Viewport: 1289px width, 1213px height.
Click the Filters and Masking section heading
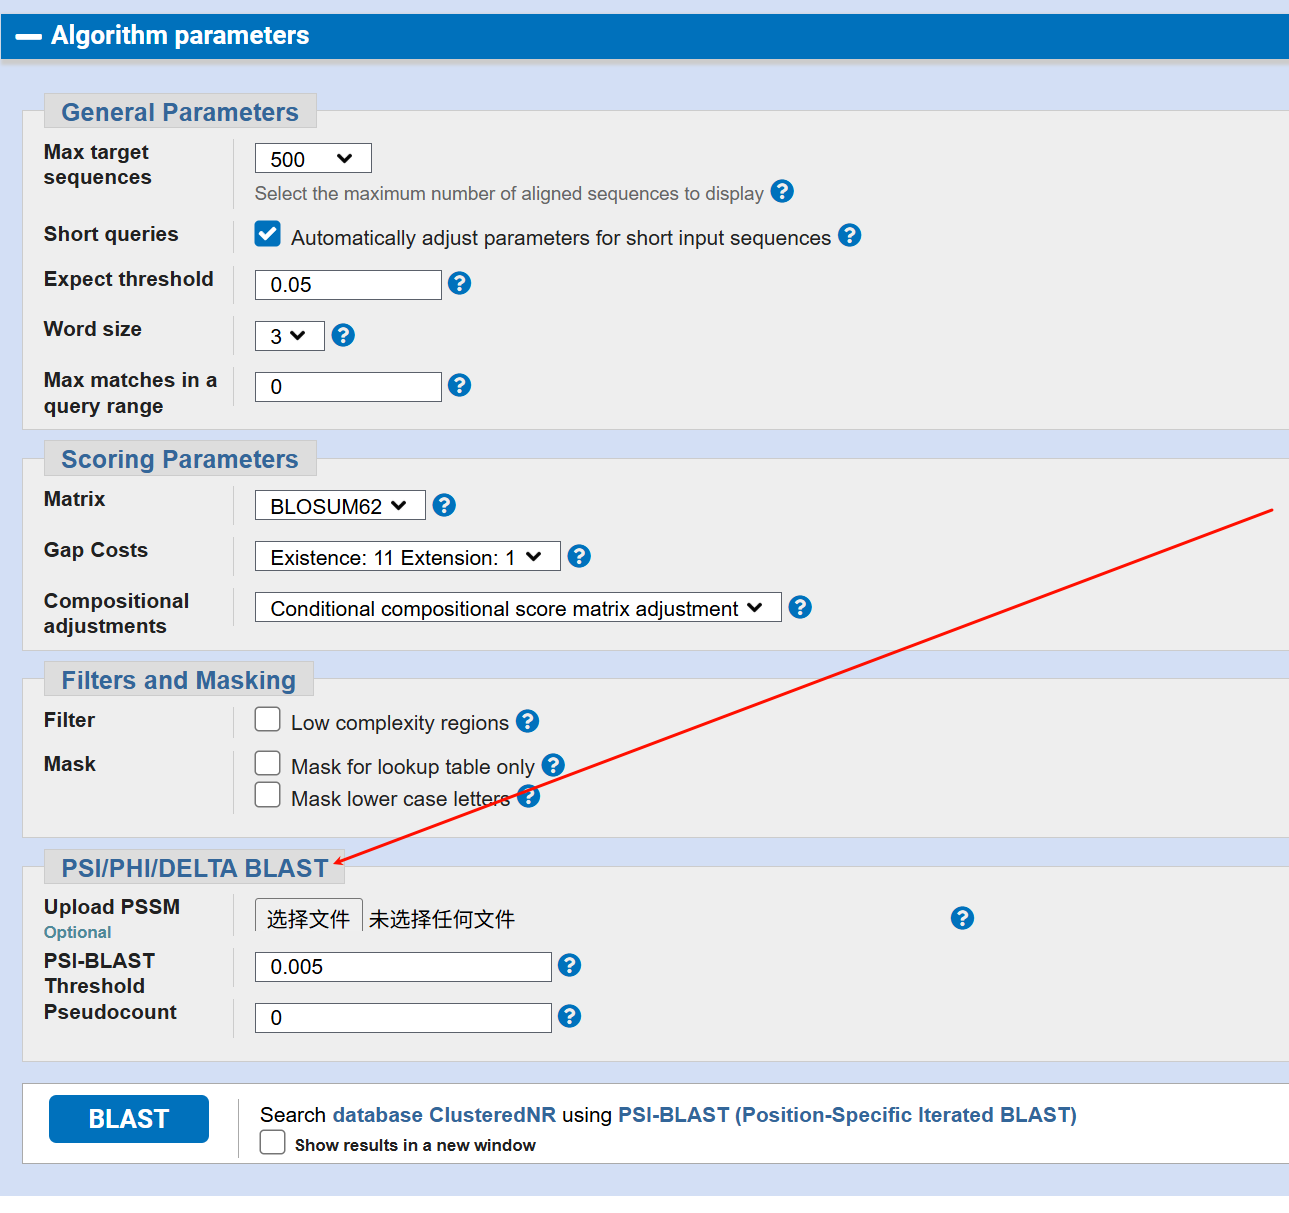point(179,680)
